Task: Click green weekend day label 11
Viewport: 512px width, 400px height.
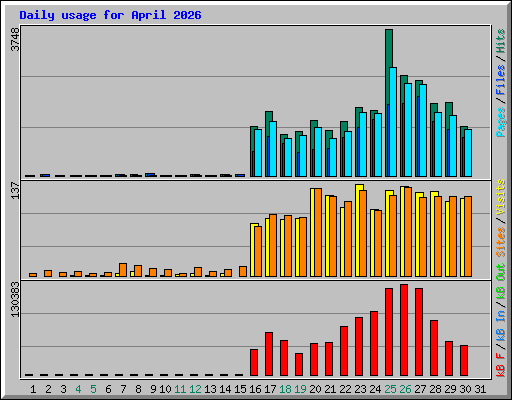Action: [x=180, y=389]
